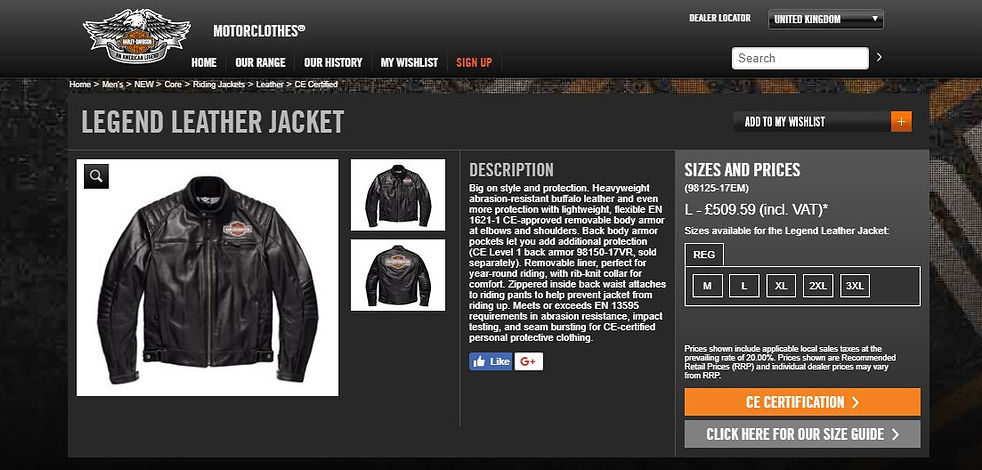Open CE Certification details
Screen dimensions: 982x470
click(x=802, y=402)
